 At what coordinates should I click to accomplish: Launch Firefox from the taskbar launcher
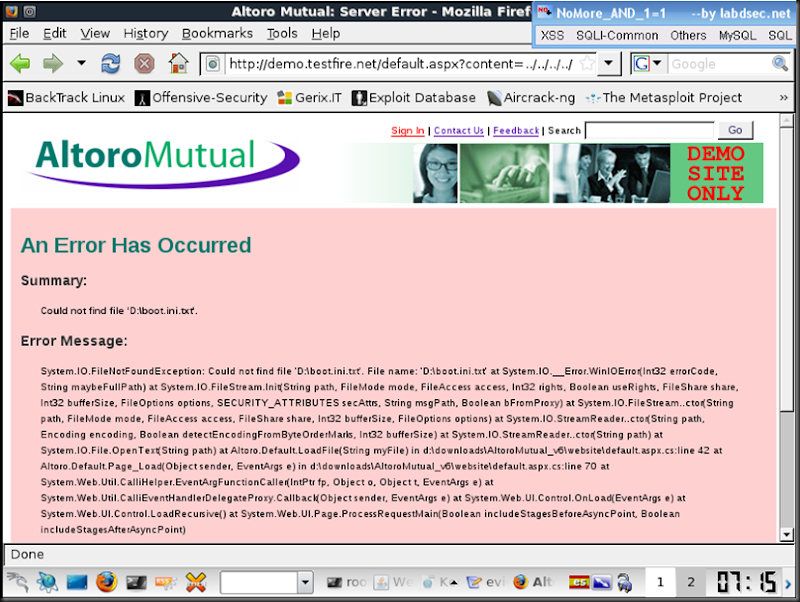106,582
